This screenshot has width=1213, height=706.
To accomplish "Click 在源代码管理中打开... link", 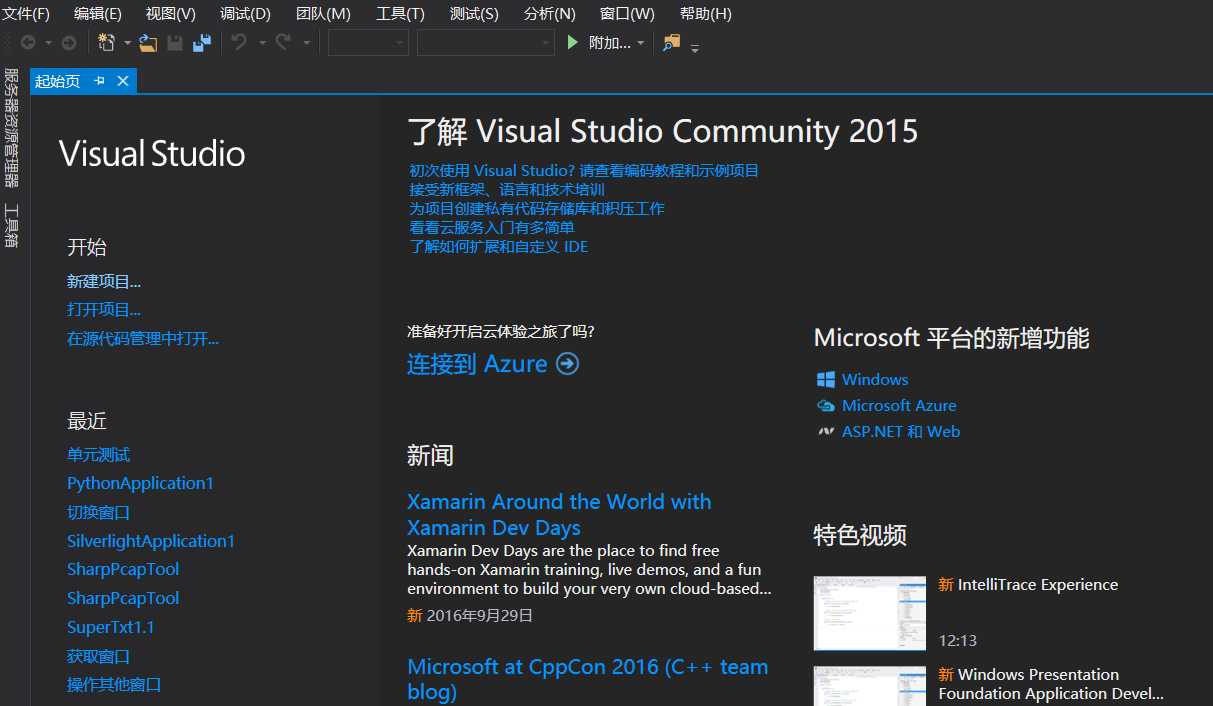I will pos(143,339).
